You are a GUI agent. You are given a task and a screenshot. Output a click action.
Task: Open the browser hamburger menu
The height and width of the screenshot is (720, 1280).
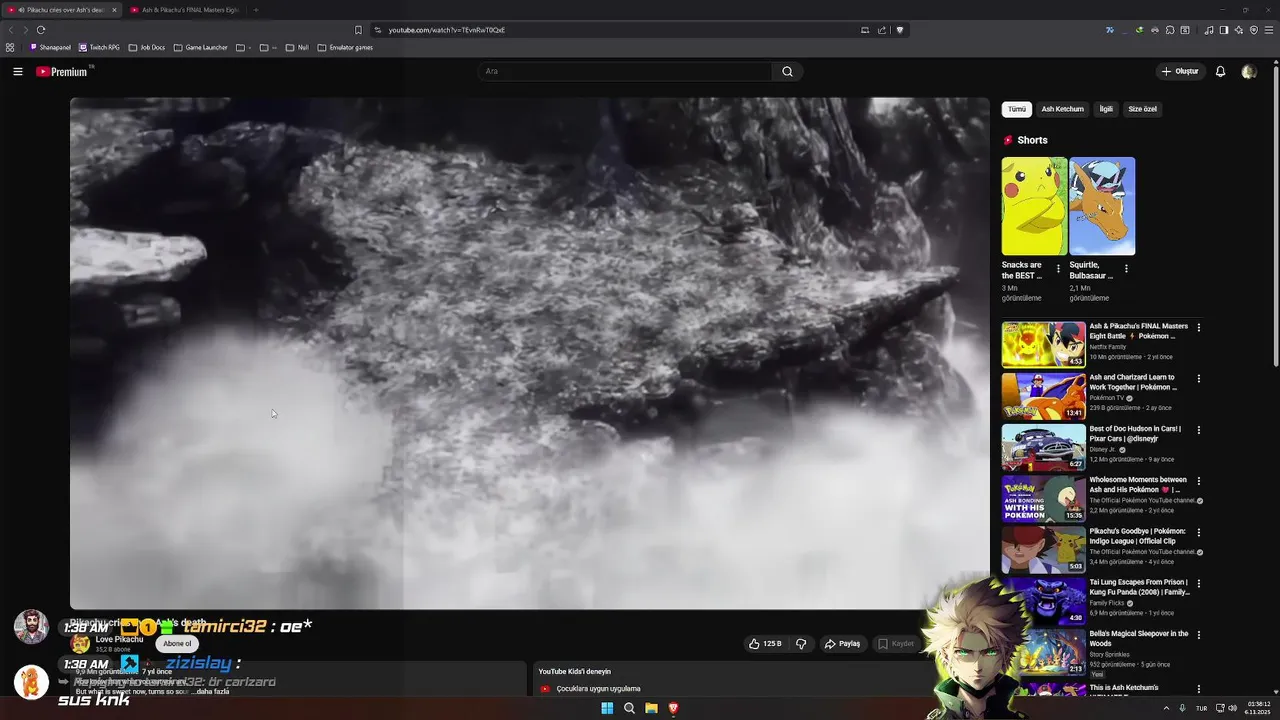click(x=1269, y=30)
